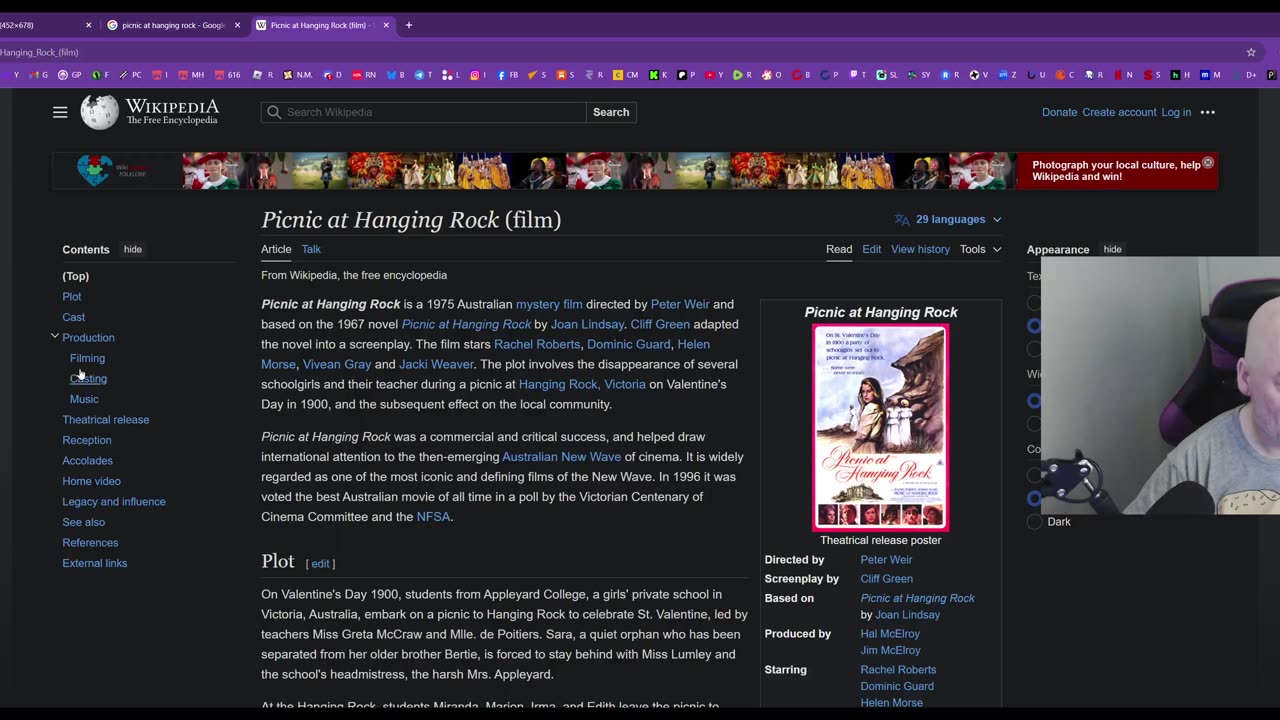Open the new browser tab plus button
The width and height of the screenshot is (1280, 720).
click(x=408, y=25)
